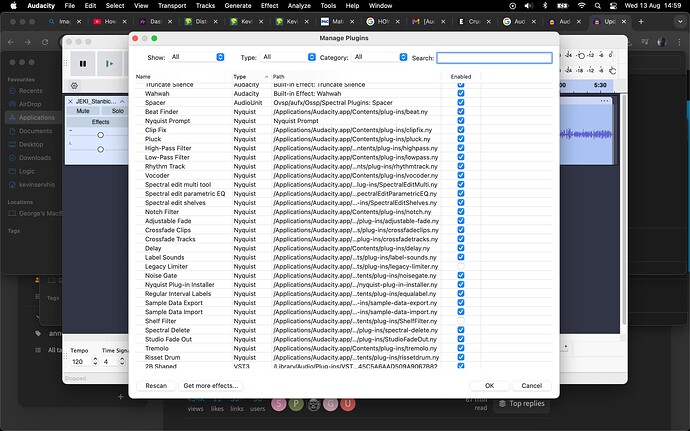Screen dimensions: 690x431
Task: Open the Transport menu
Action: [x=172, y=6]
